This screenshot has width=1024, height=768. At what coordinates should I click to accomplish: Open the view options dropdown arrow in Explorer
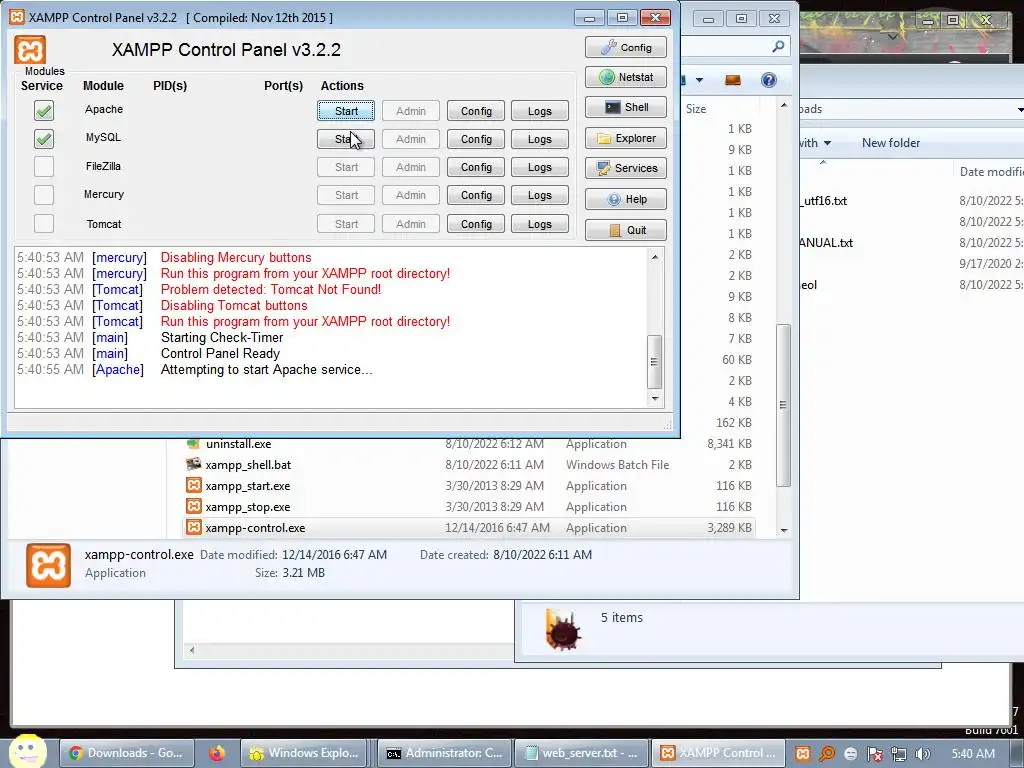click(699, 80)
